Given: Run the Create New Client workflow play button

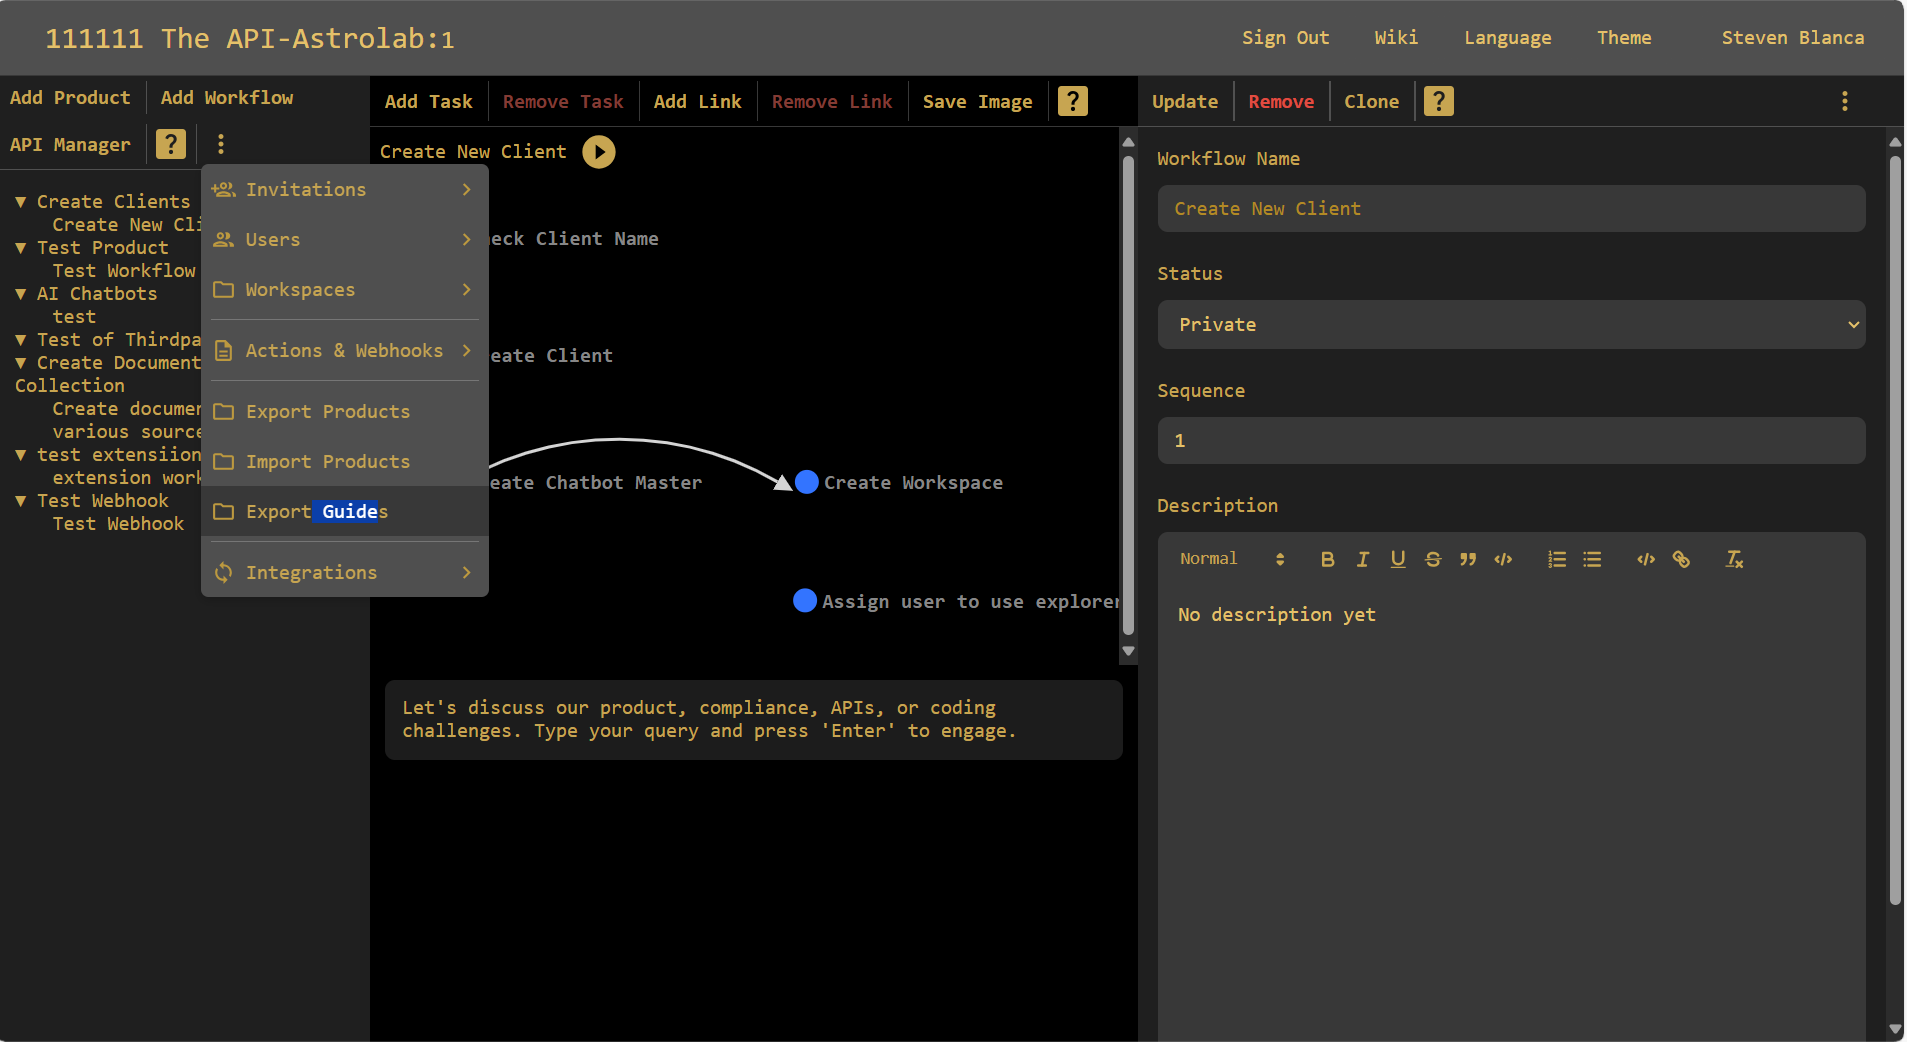Looking at the screenshot, I should pos(598,151).
